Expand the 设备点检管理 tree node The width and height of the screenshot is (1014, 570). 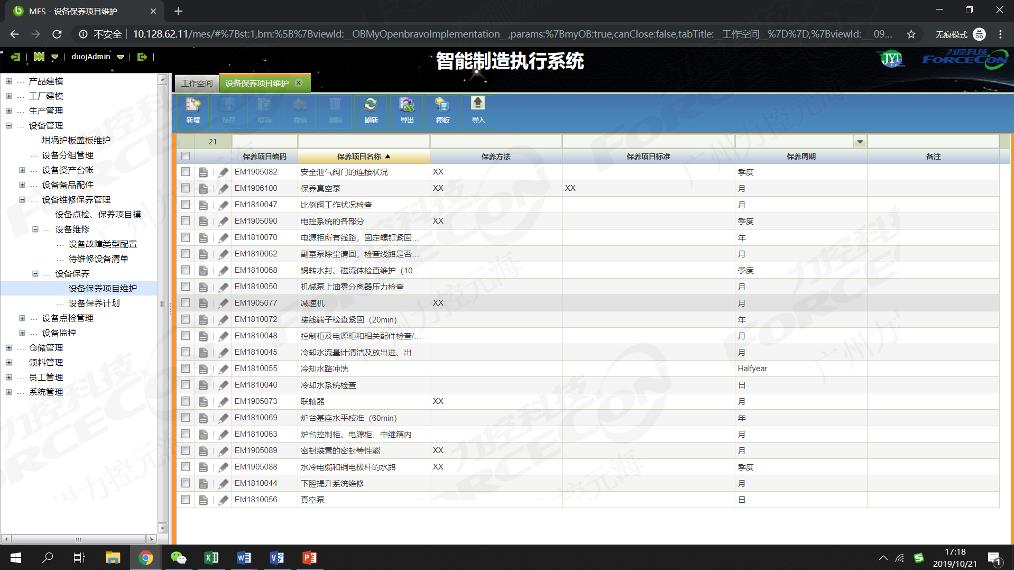[x=22, y=318]
